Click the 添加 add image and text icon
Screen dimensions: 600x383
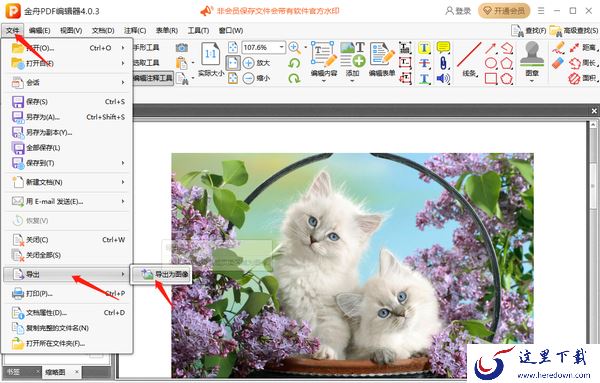point(352,54)
